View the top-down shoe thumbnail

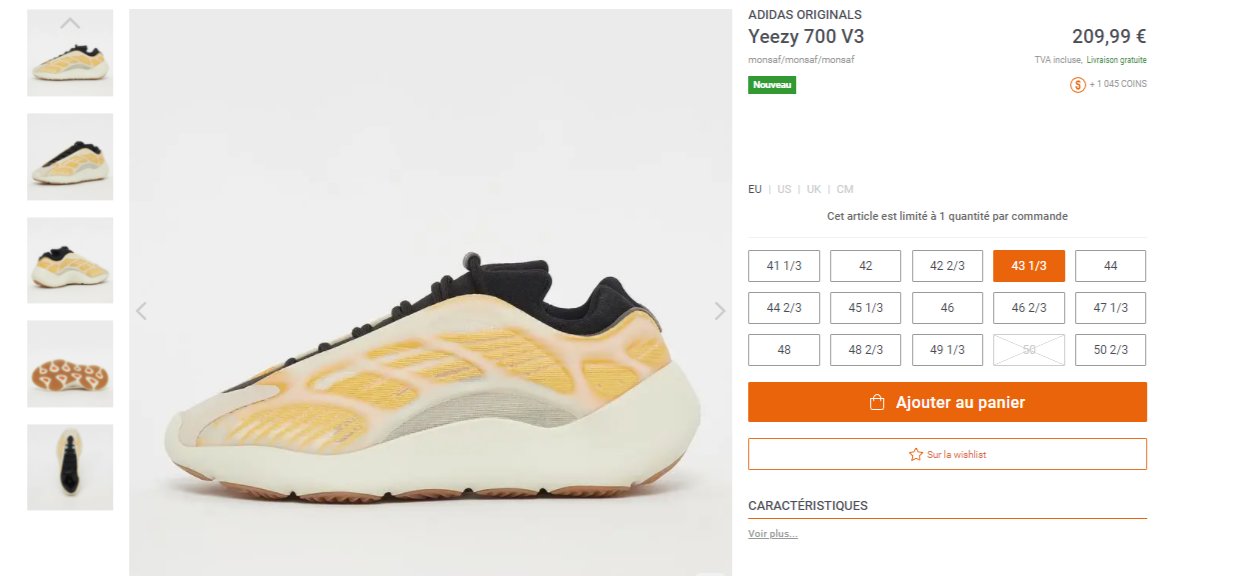point(70,467)
